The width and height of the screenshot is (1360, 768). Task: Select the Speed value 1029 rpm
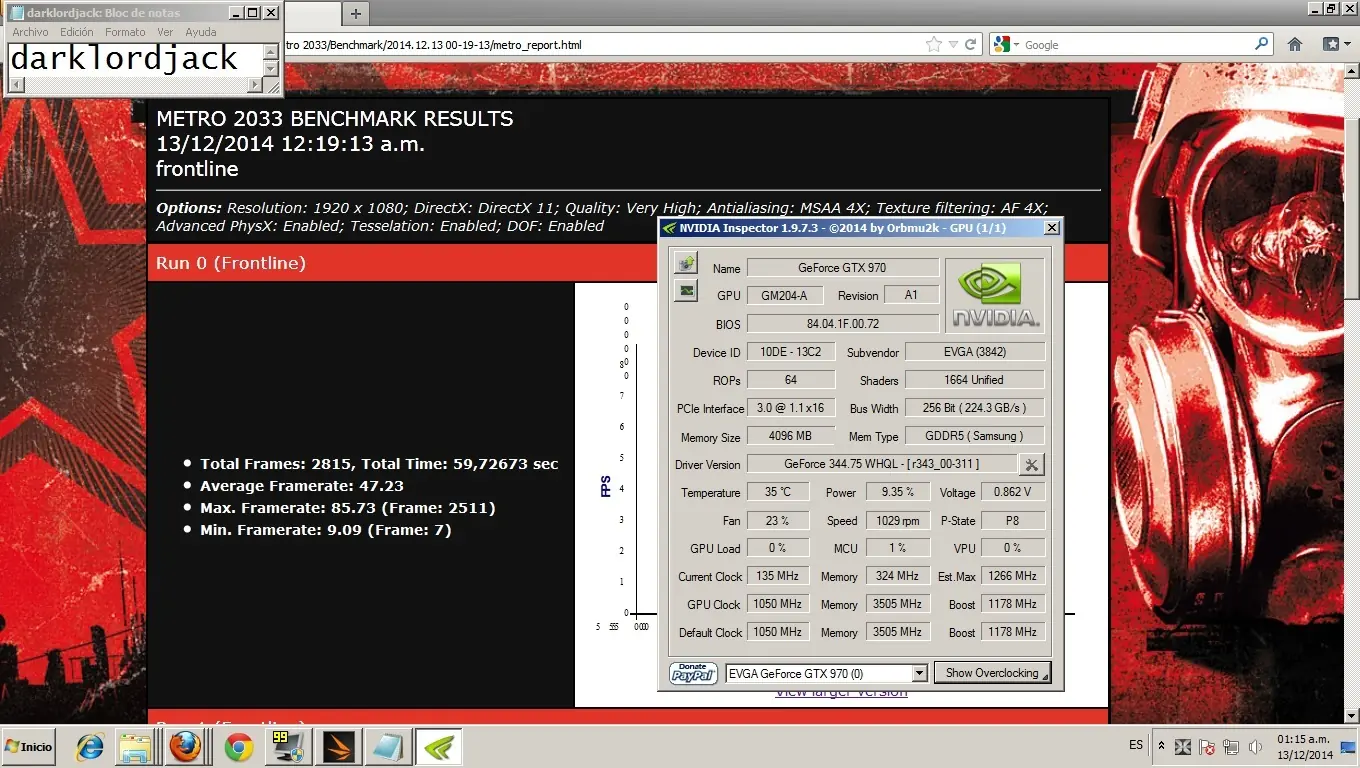(897, 519)
